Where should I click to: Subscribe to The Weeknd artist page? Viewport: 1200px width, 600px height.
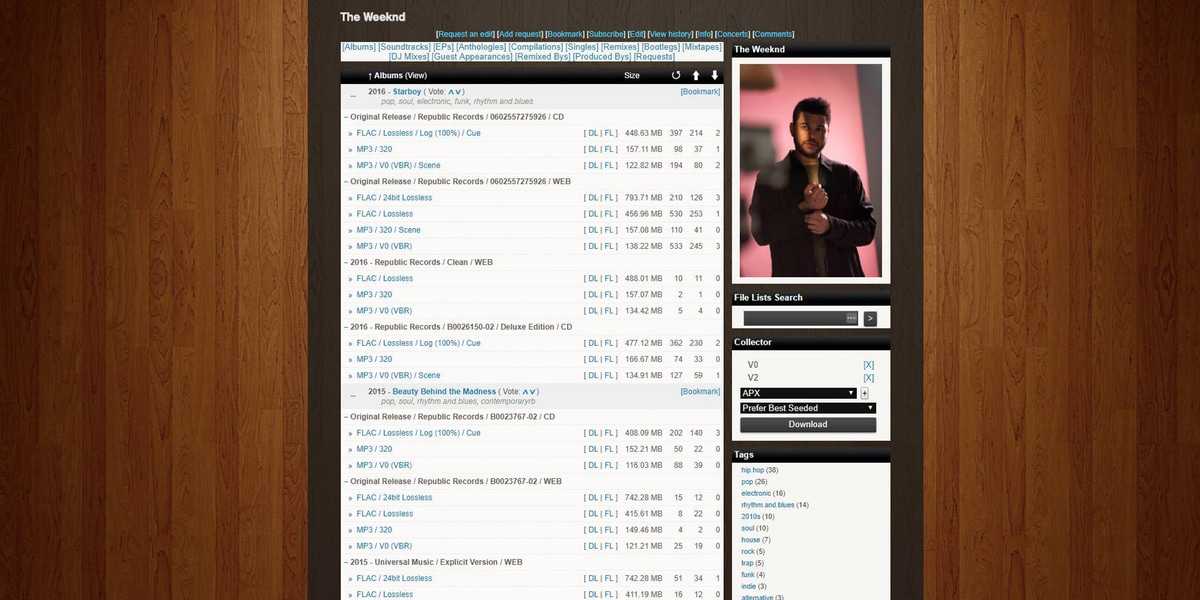coord(606,34)
